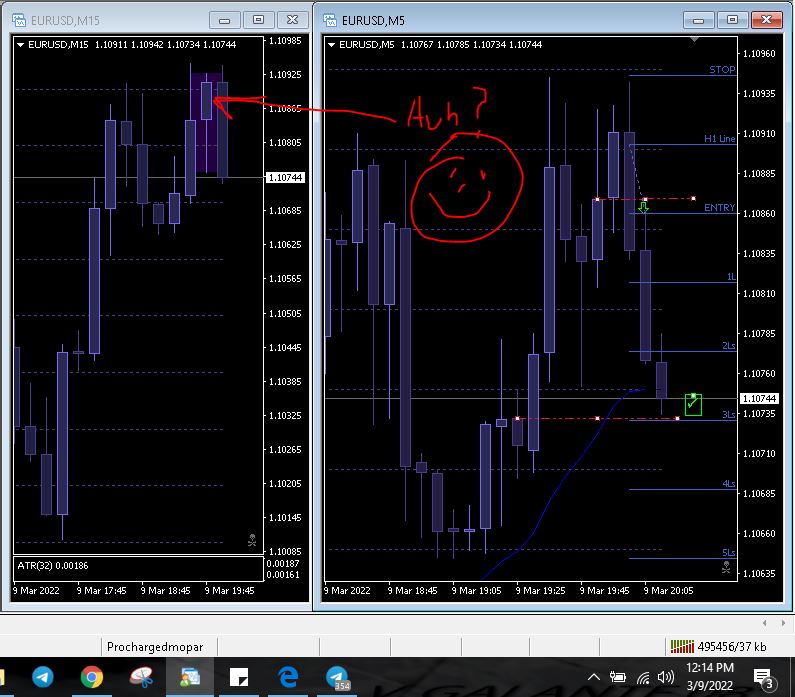Close the EURUSD,M15 chart window

293,20
